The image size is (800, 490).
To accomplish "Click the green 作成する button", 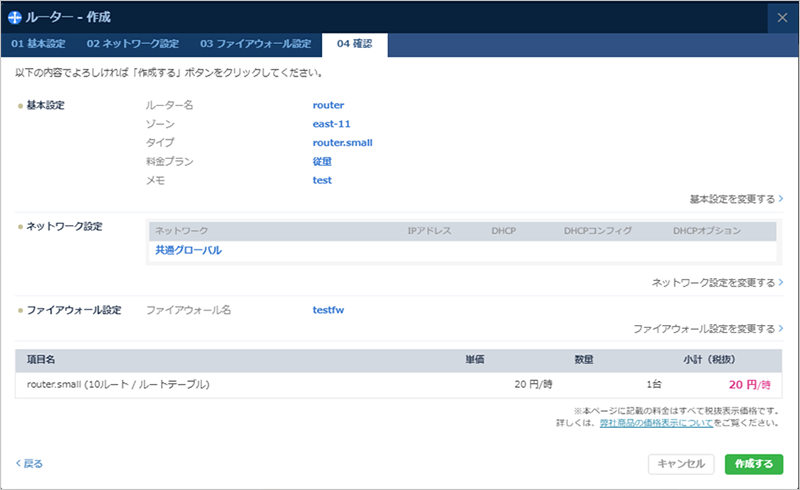I will tap(754, 464).
